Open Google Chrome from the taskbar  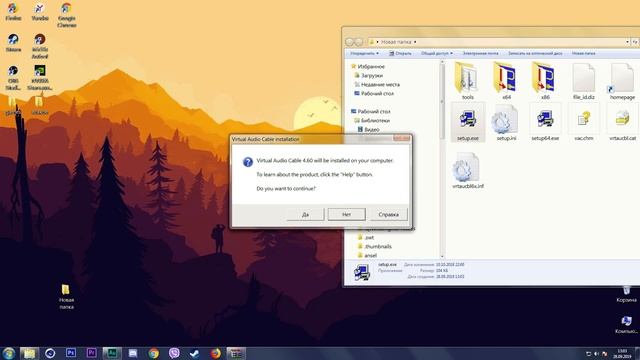(x=153, y=353)
